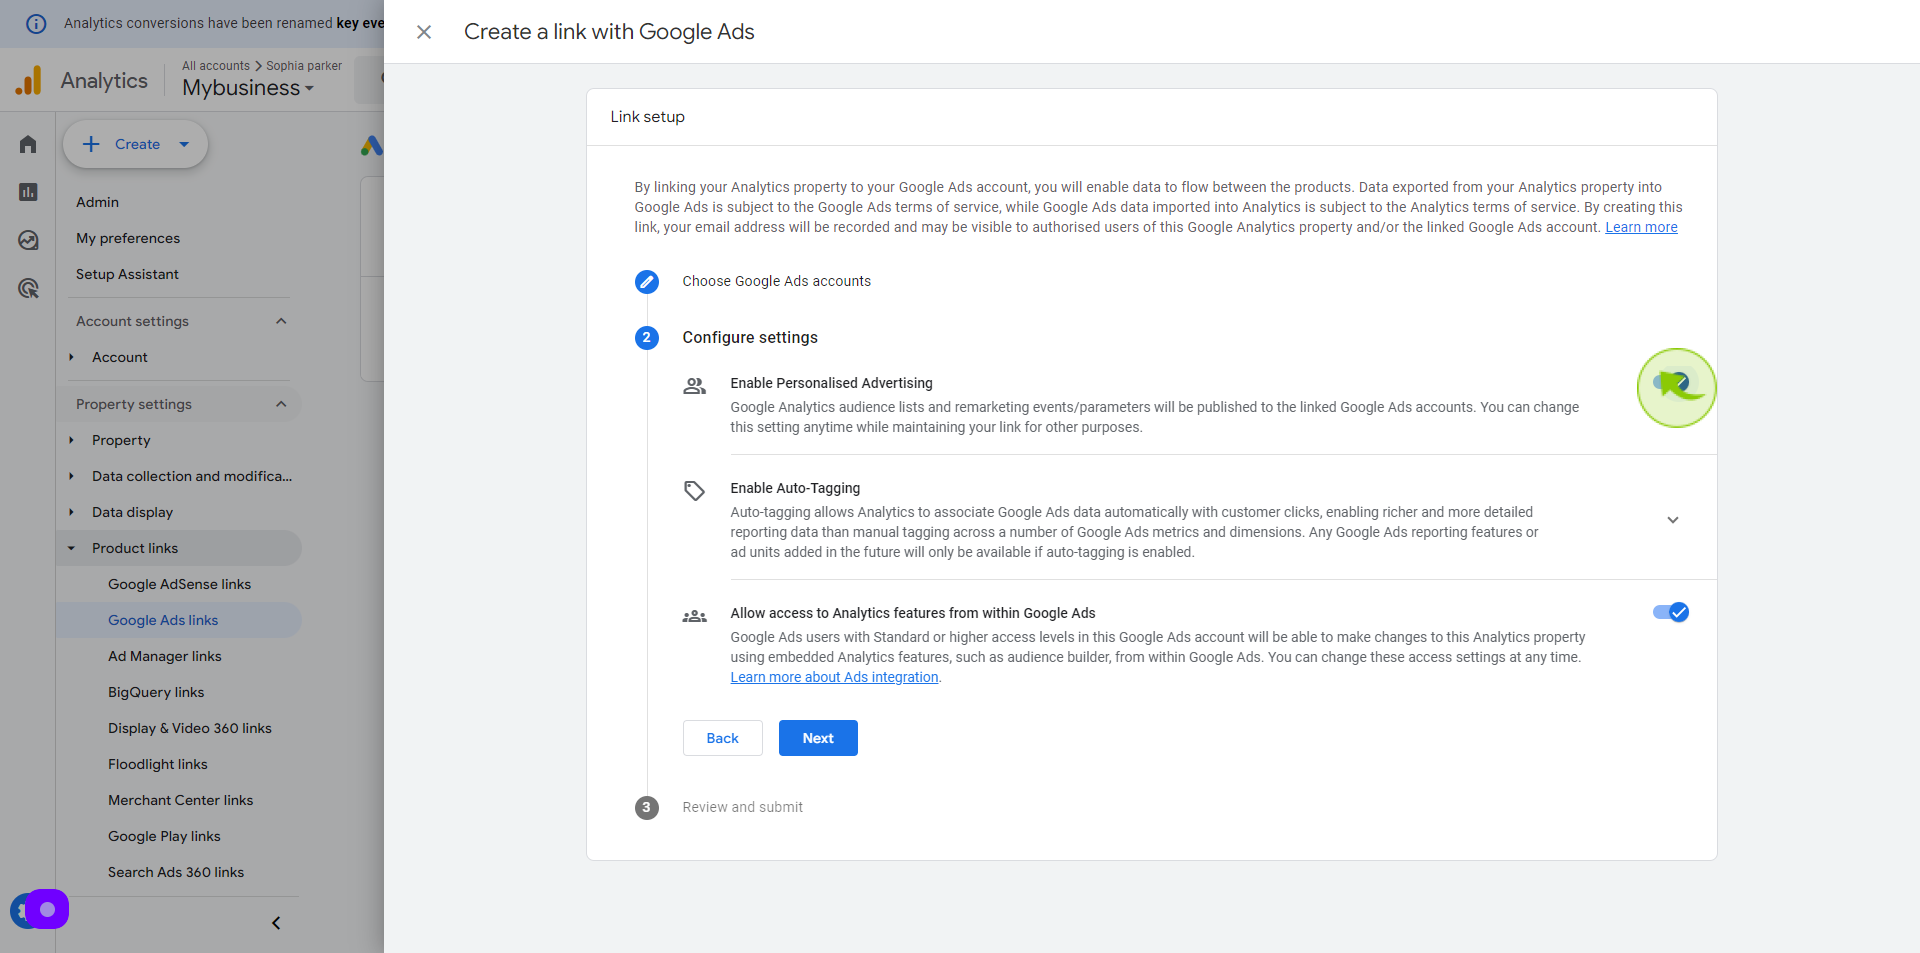Open the Mybusiness property selector dropdown
This screenshot has height=953, width=1920.
point(248,88)
